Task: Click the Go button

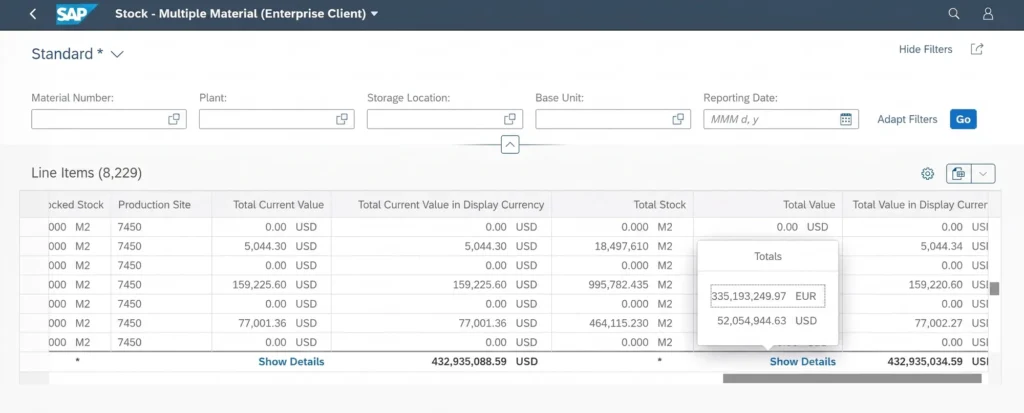Action: click(963, 119)
